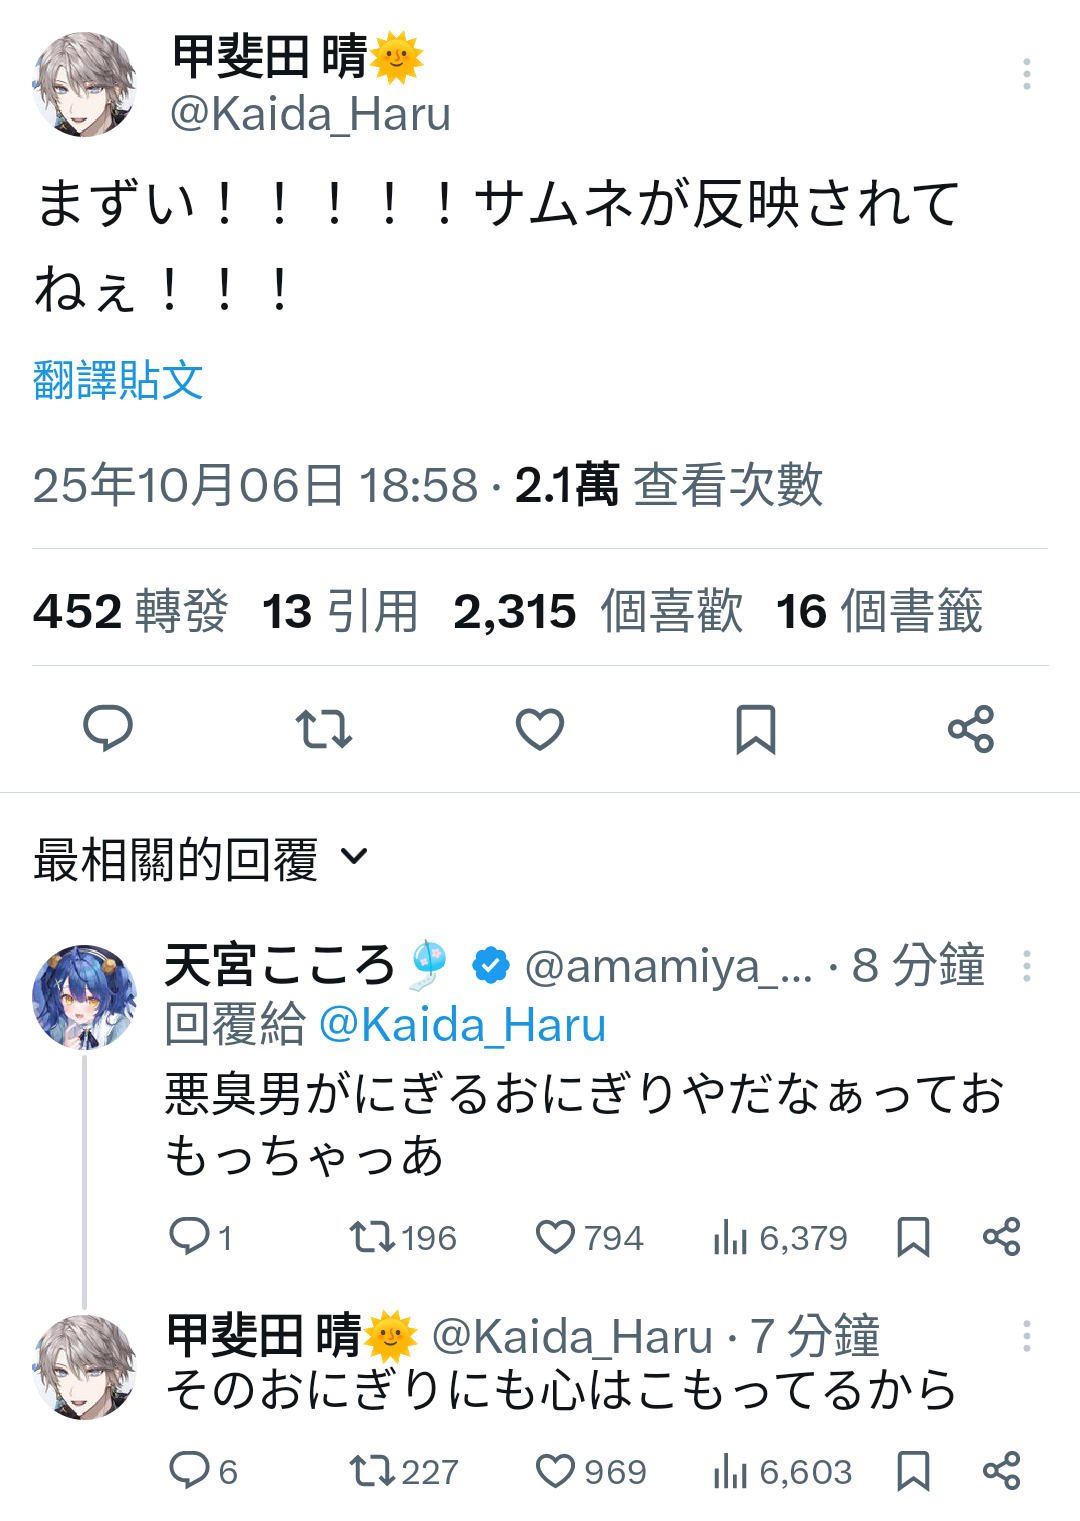Repost the main post about the thumbnail

(x=324, y=728)
